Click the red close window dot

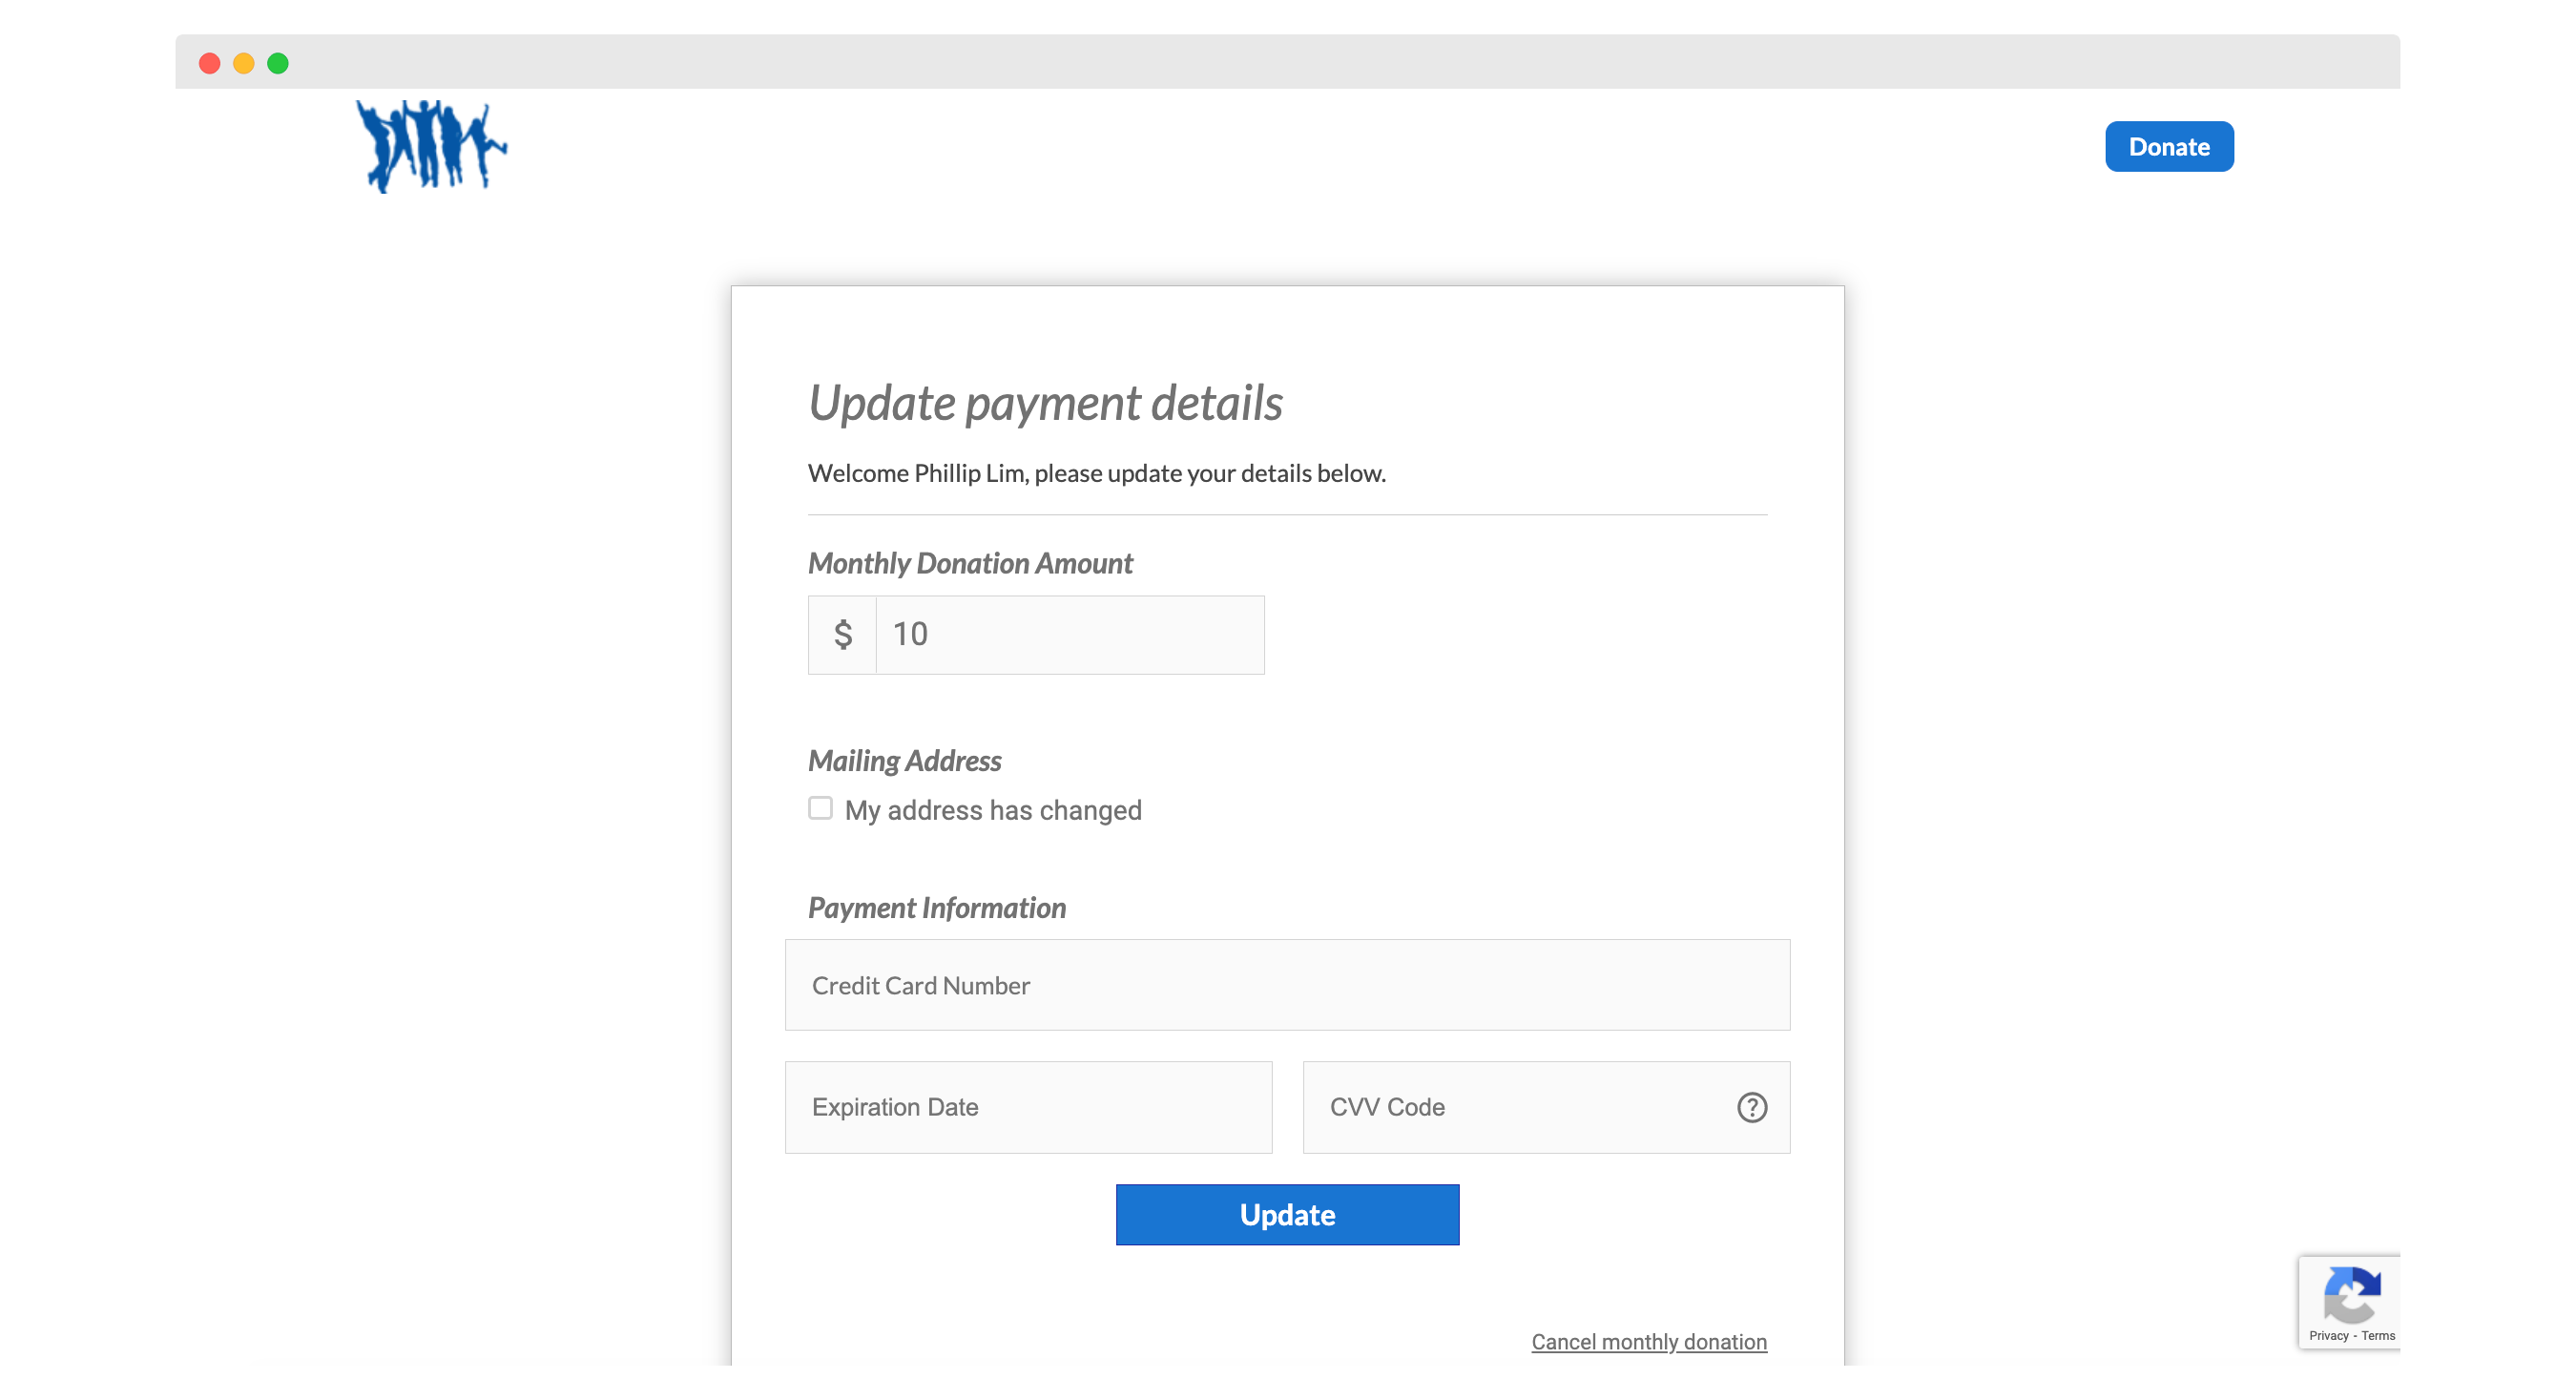click(209, 63)
